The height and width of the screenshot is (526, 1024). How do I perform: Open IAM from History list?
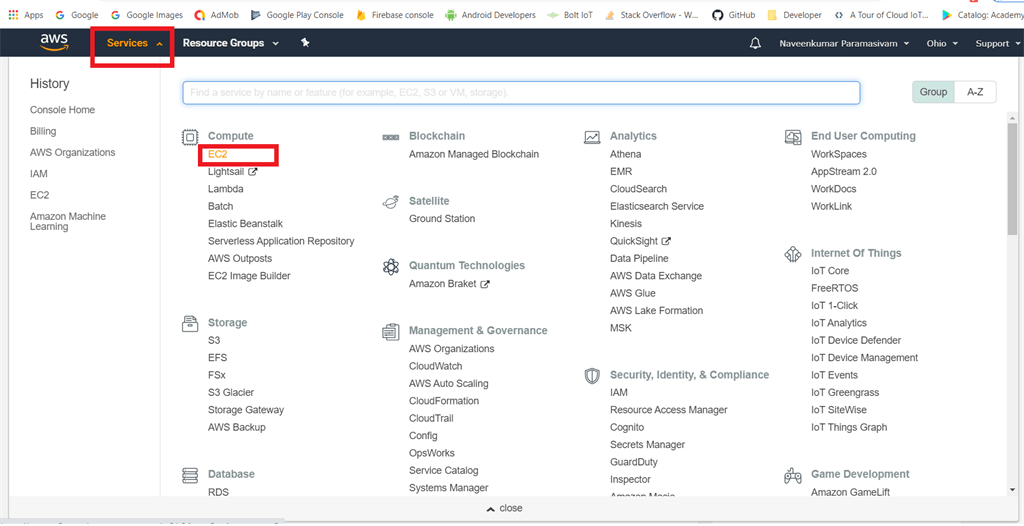pyautogui.click(x=39, y=174)
